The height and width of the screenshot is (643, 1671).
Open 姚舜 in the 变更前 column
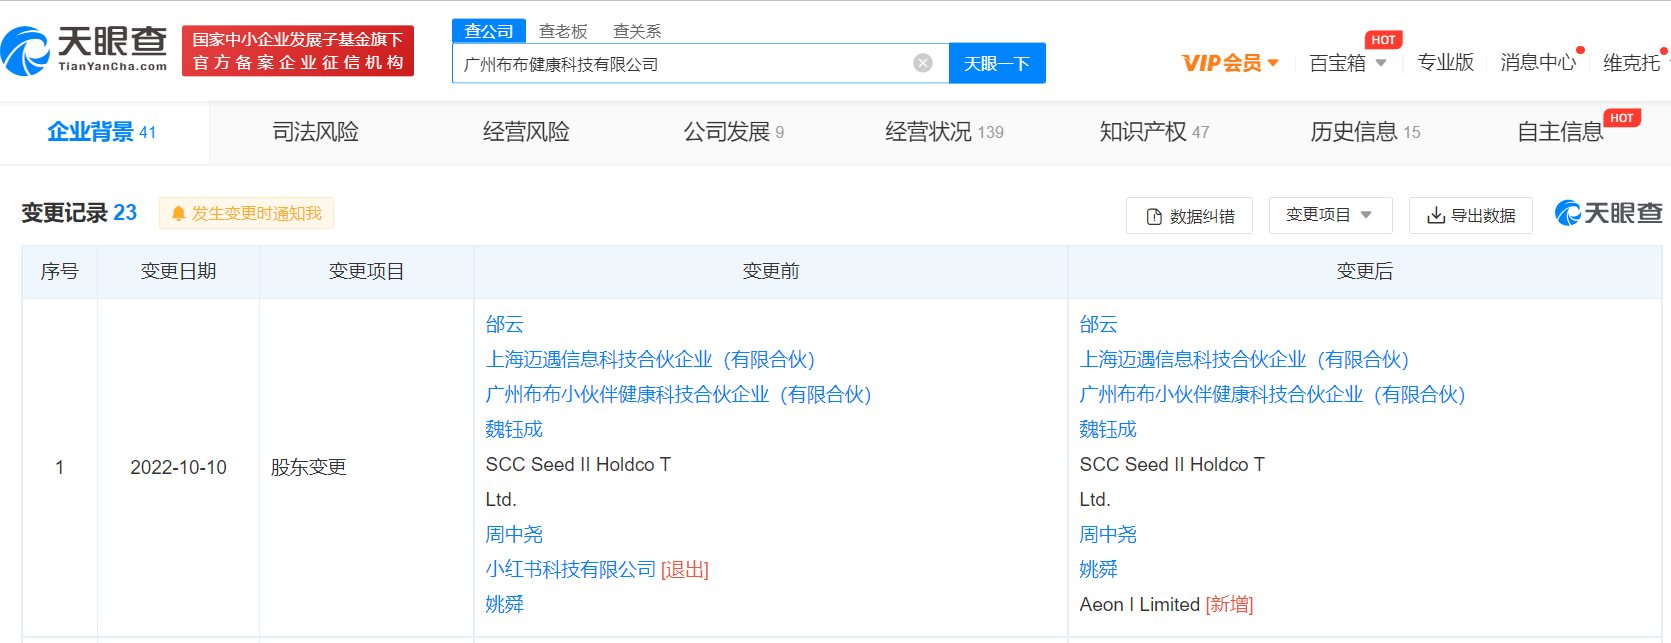point(504,604)
